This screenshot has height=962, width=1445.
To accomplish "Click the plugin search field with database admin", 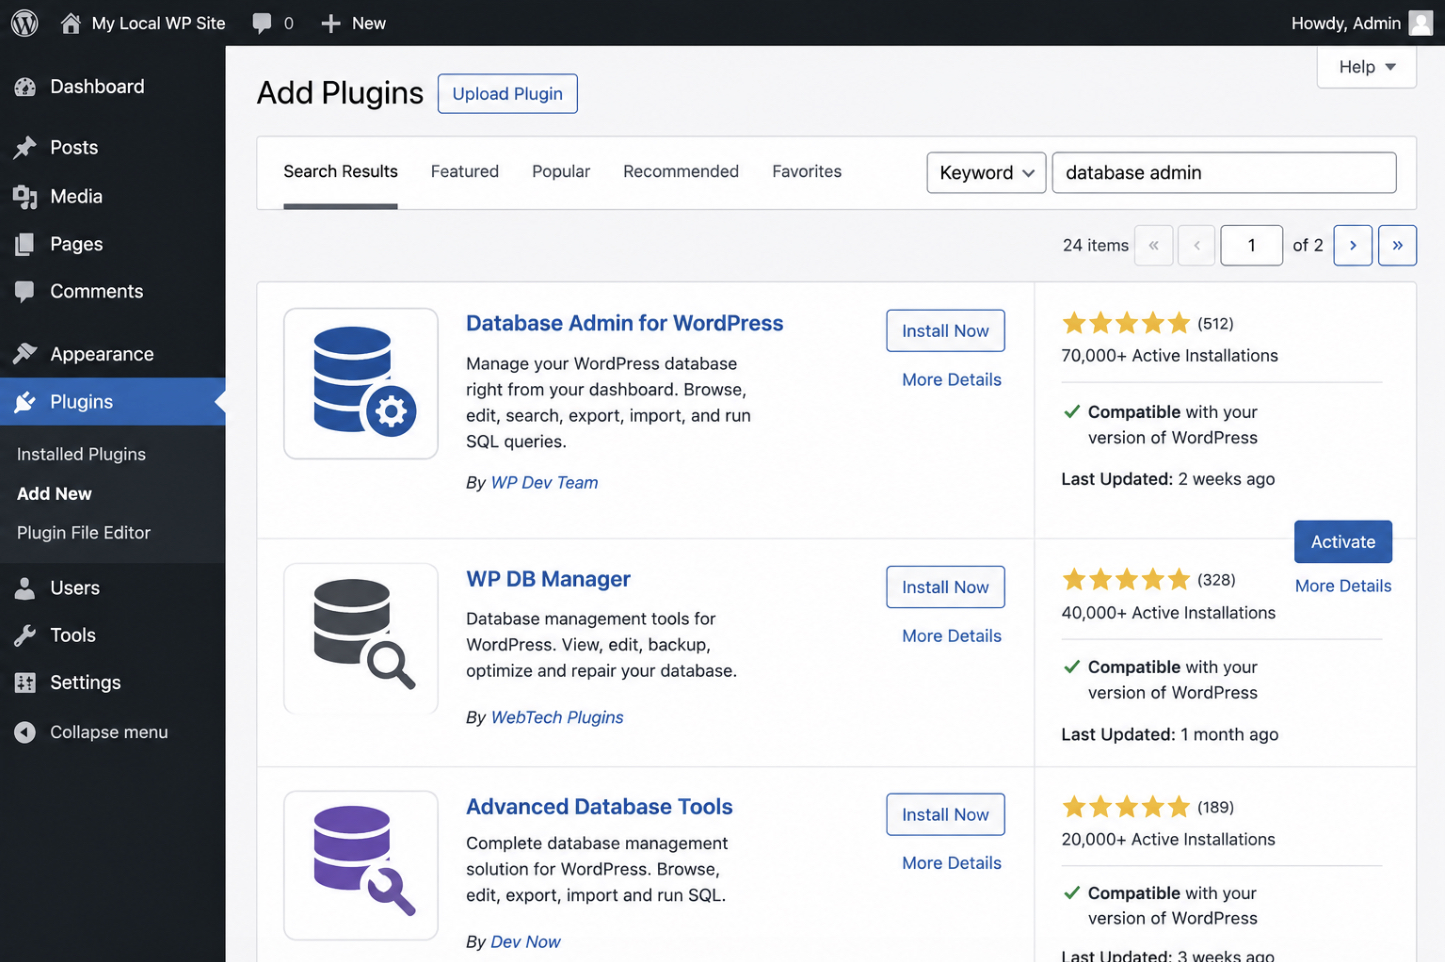I will click(x=1224, y=172).
